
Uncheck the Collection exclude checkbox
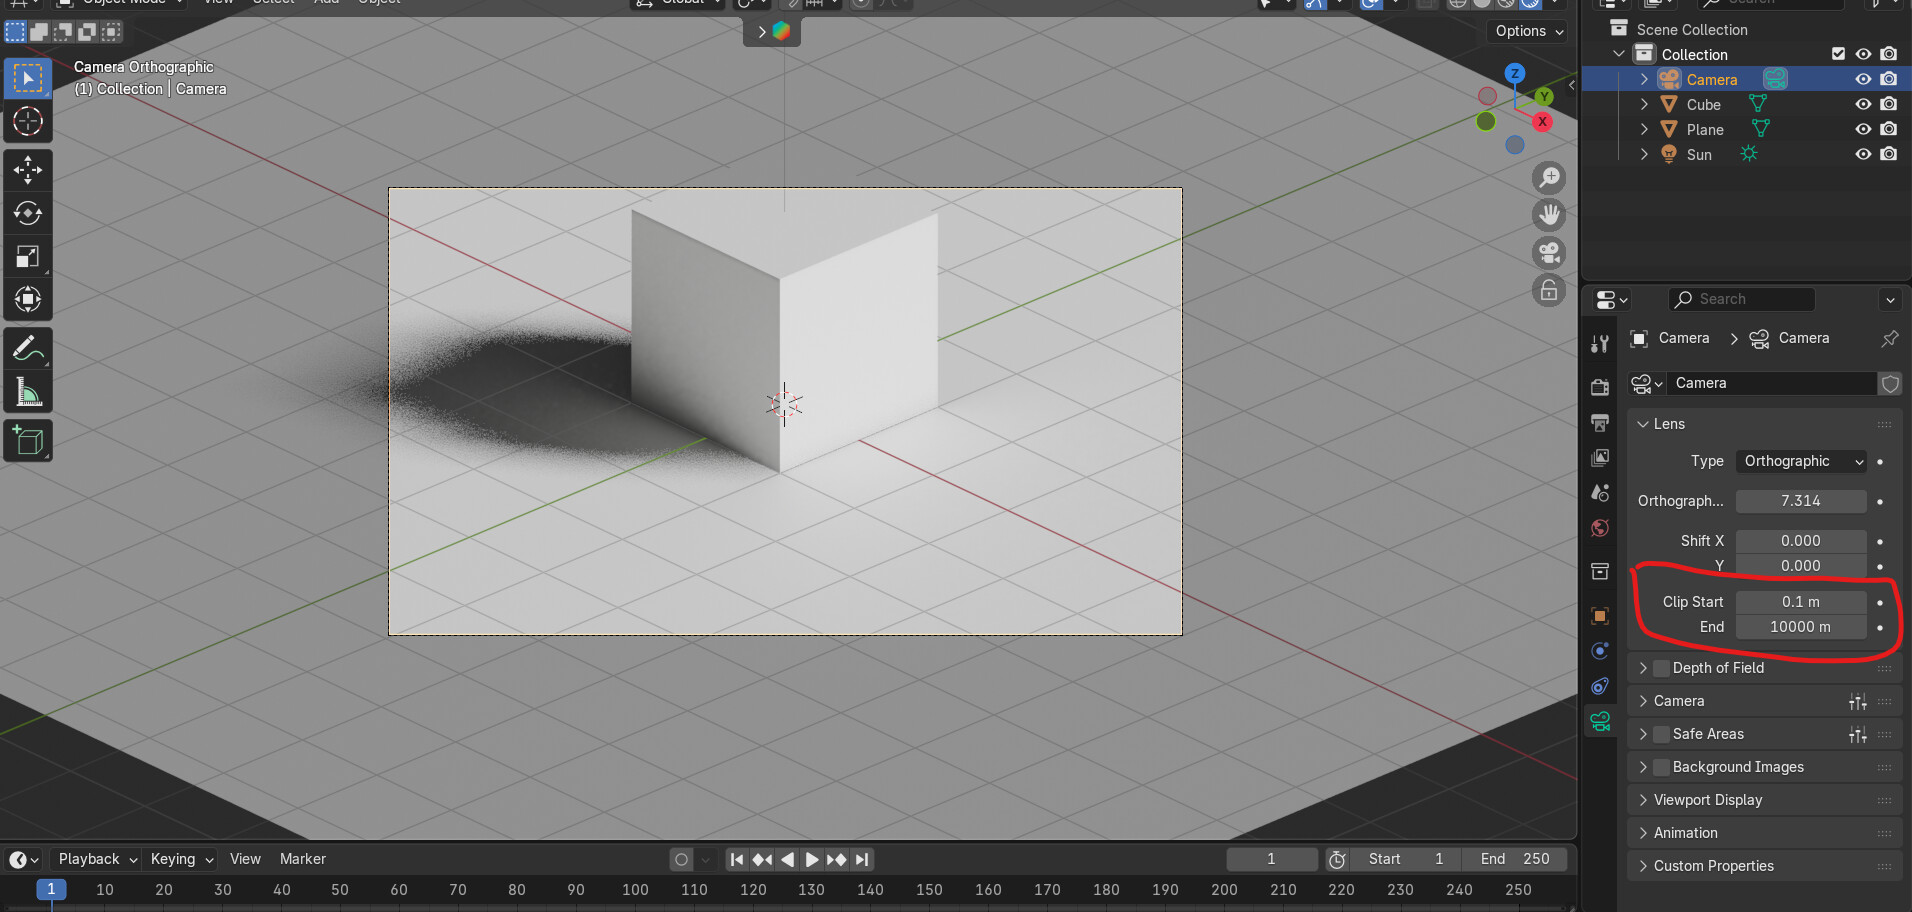[x=1838, y=54]
